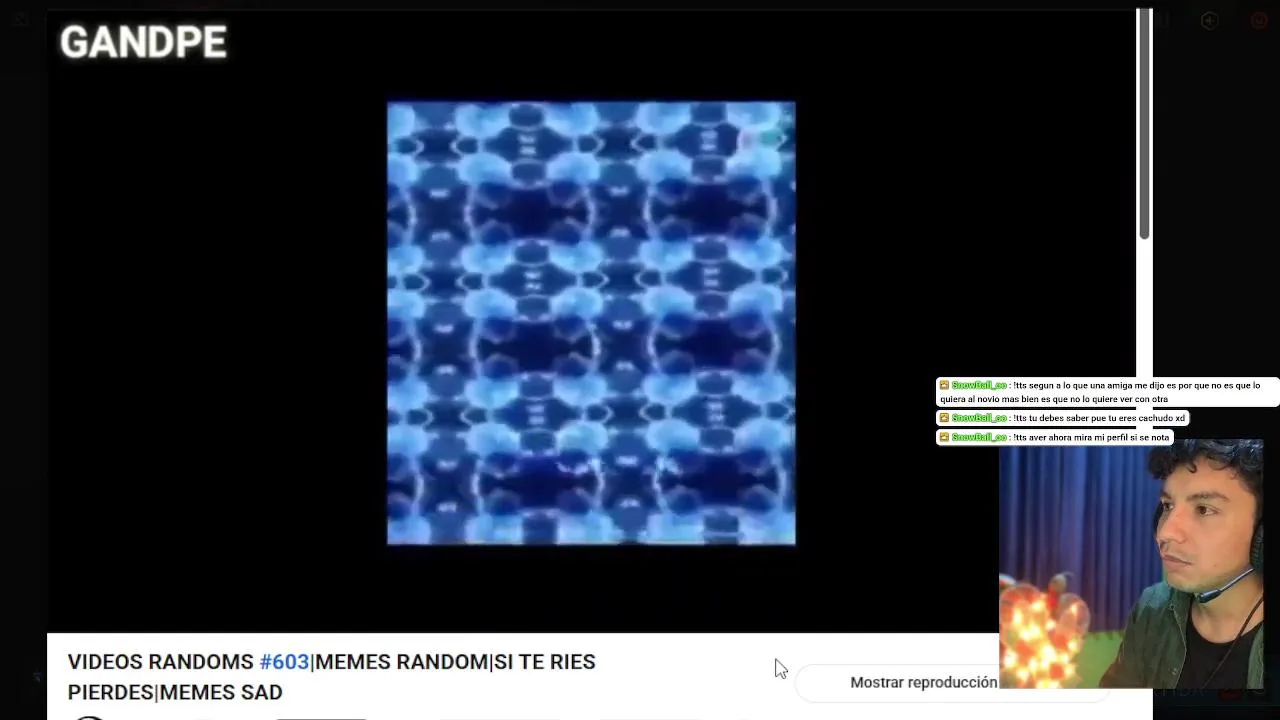Click the video title "VIDEOS RANDOMS" text
The image size is (1280, 720).
tap(161, 662)
